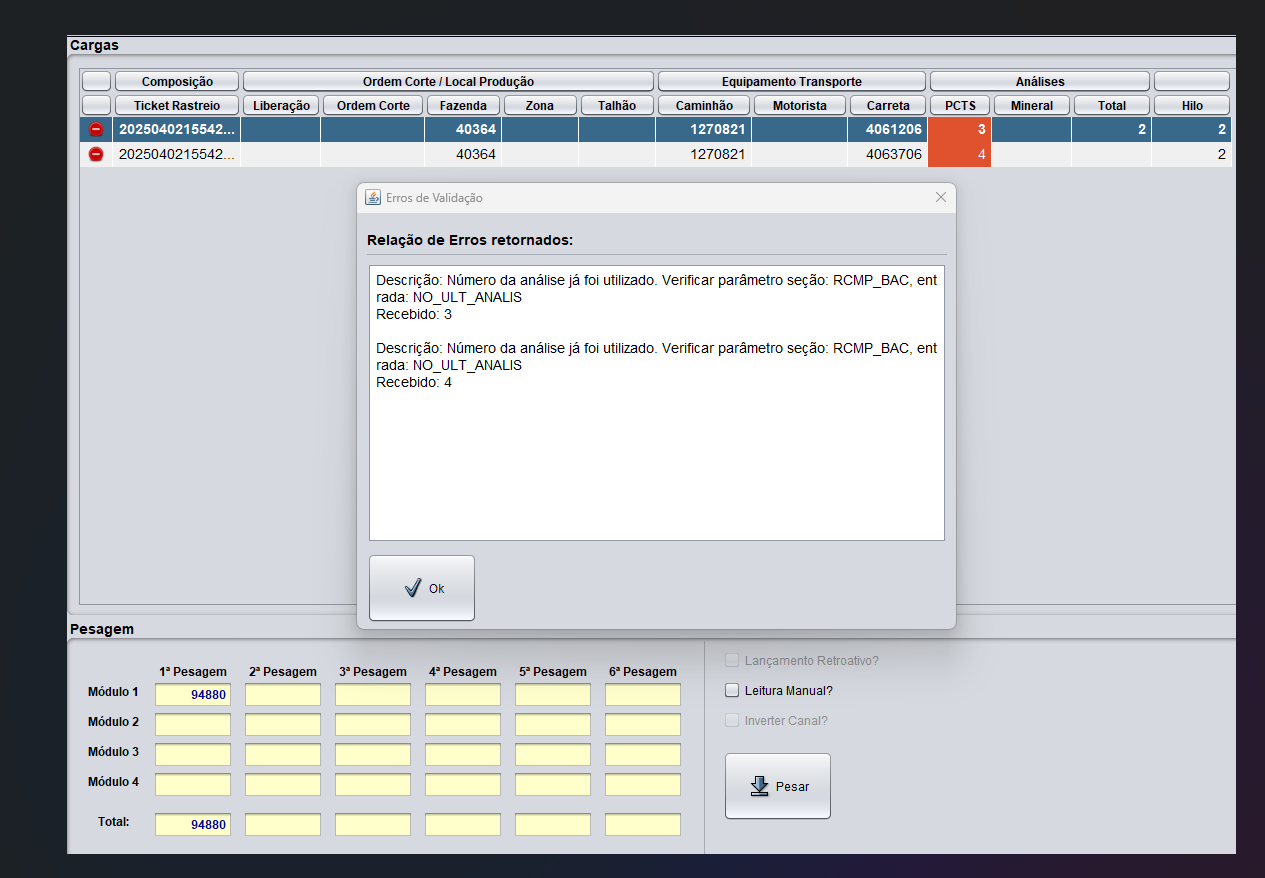Click the Módulo 3 3ª Pesagem field
This screenshot has height=878, width=1265.
coord(373,754)
